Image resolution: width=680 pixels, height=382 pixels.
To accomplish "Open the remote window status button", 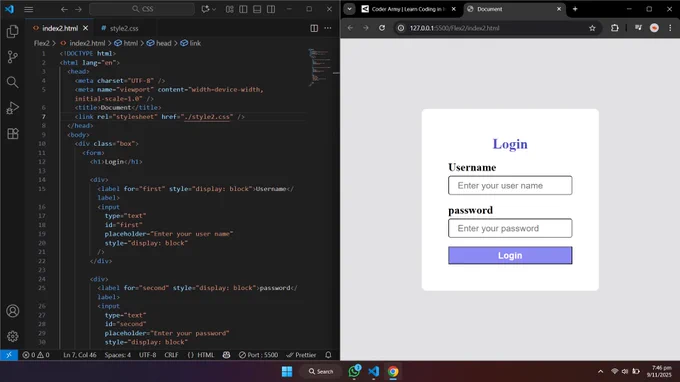I will [9, 355].
